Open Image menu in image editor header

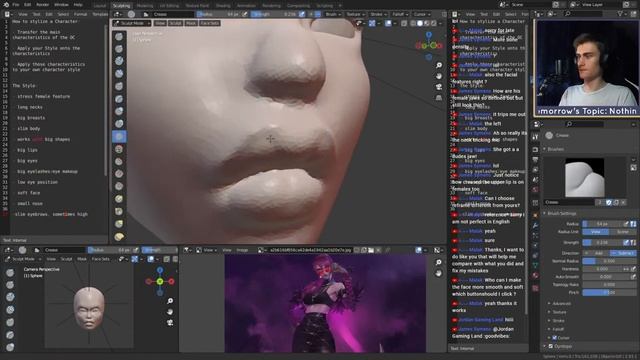pyautogui.click(x=242, y=250)
